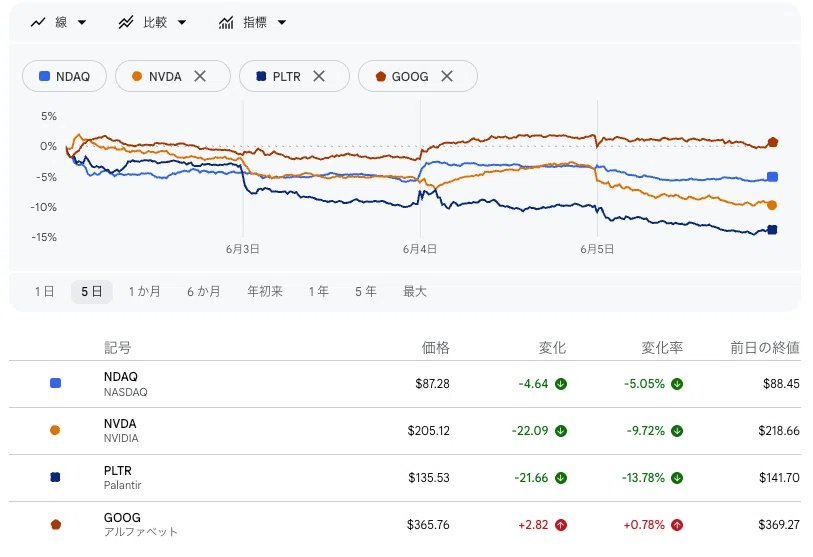Switch to the 年初来 time range
Screen dimensions: 813x557
tap(264, 291)
